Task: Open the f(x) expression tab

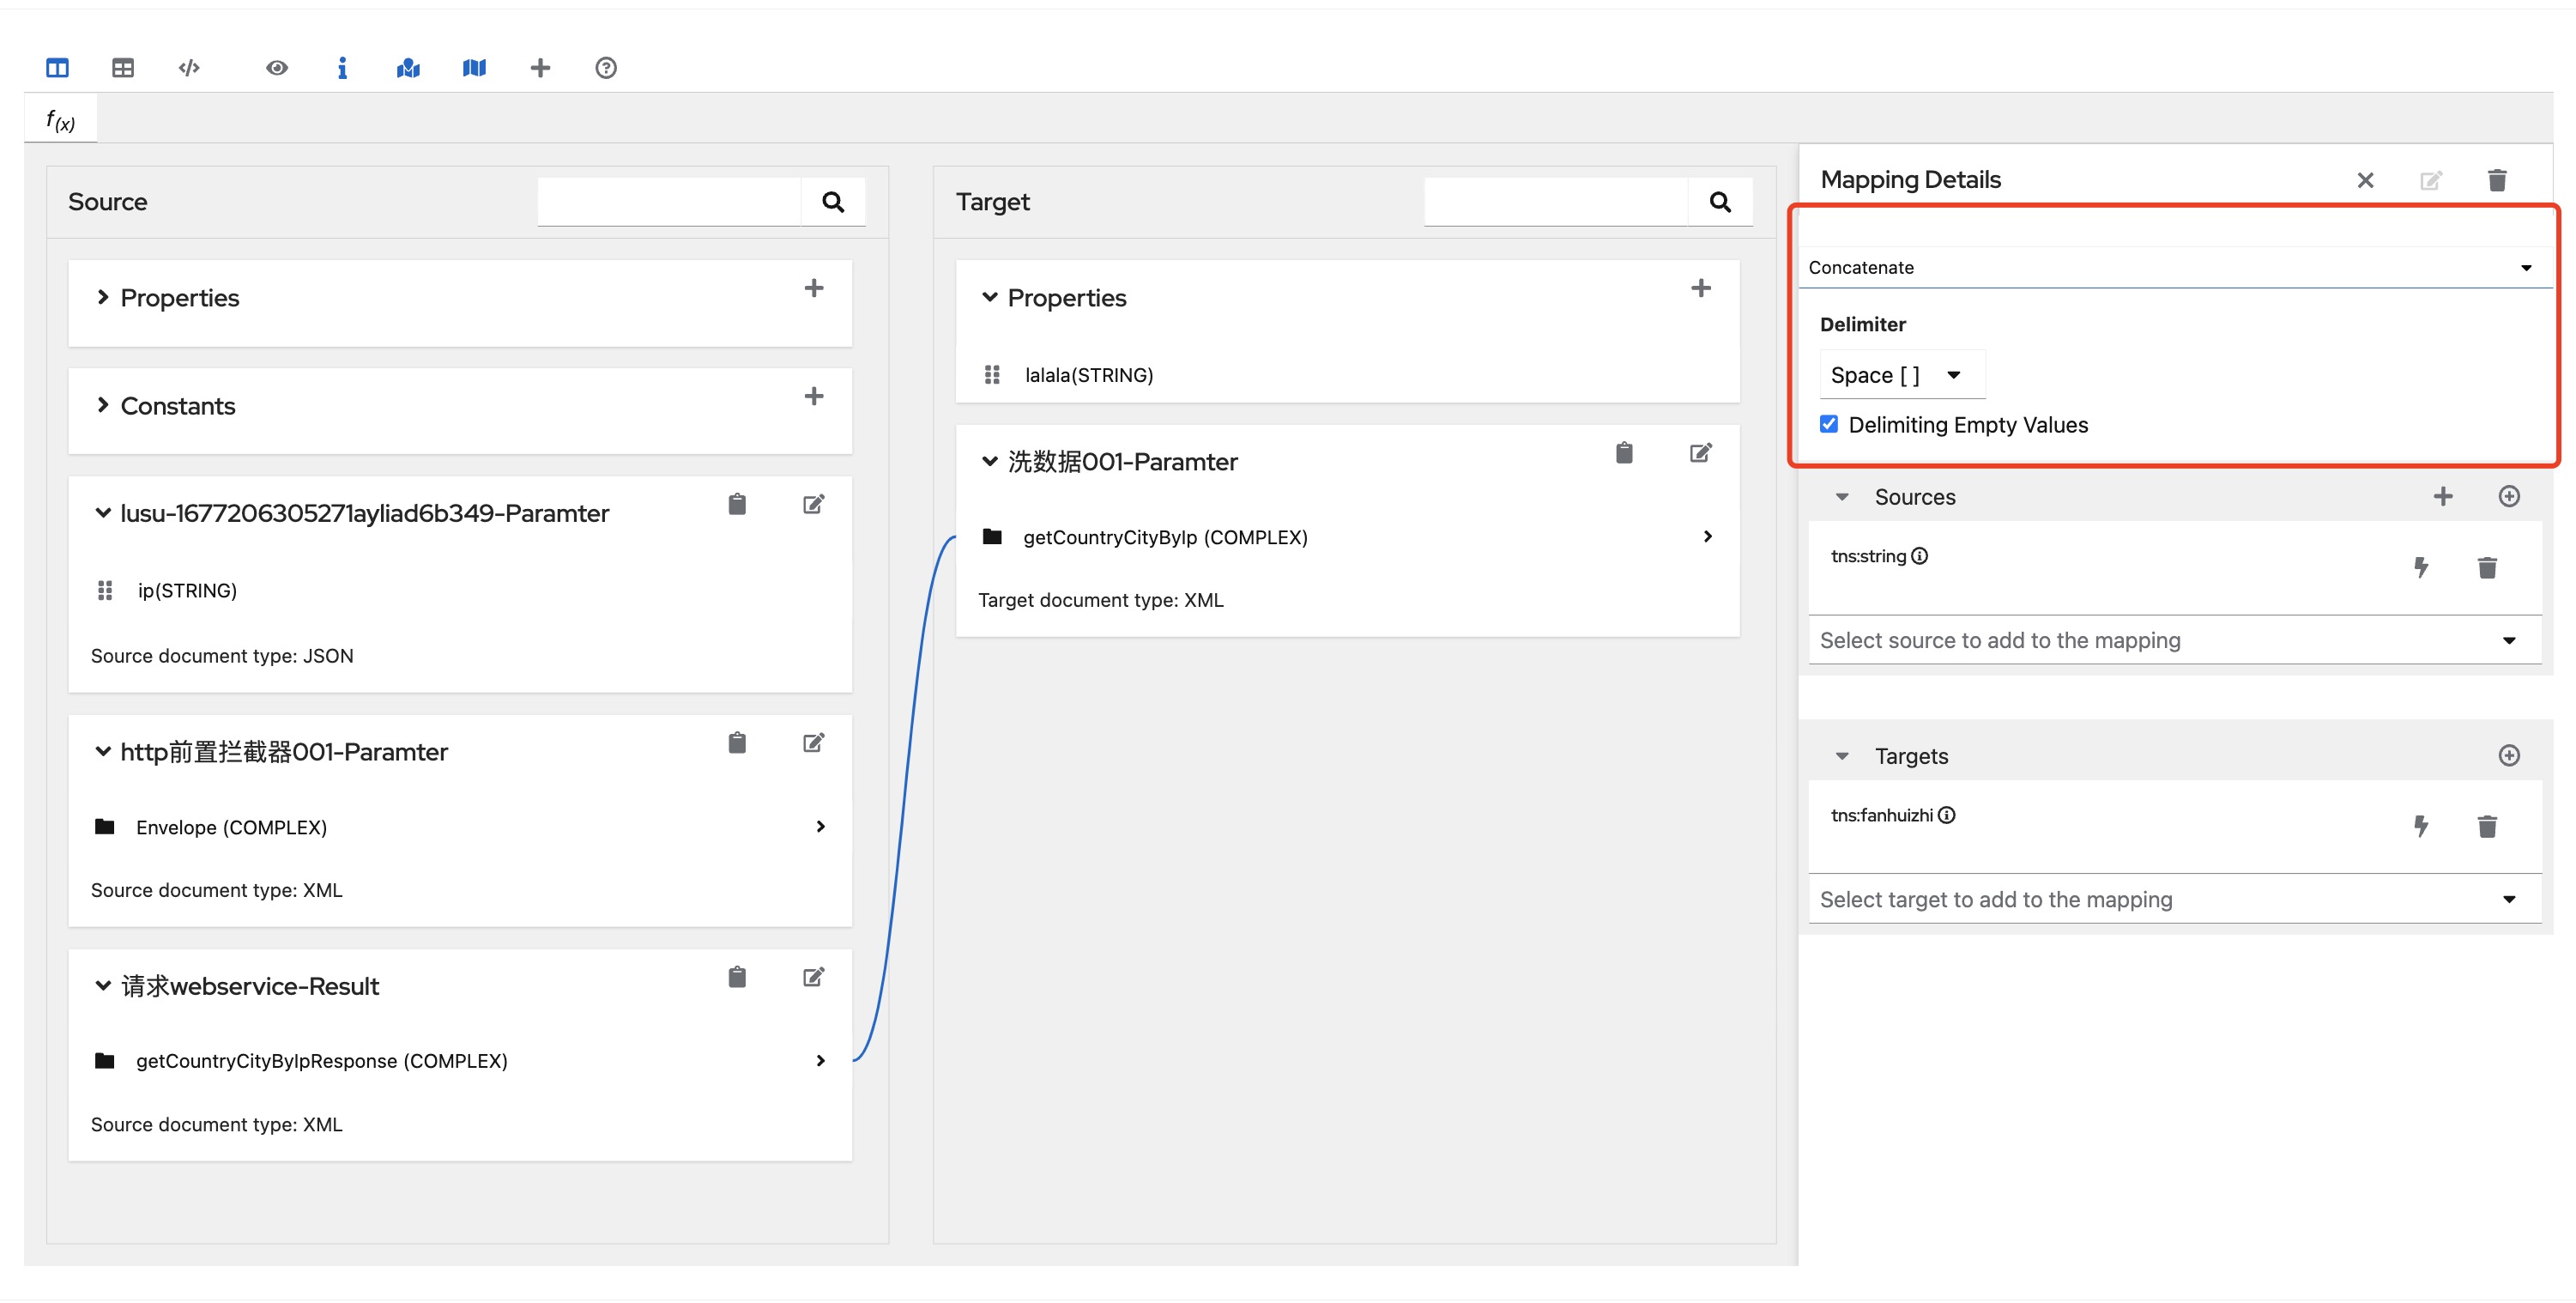Action: click(x=60, y=121)
